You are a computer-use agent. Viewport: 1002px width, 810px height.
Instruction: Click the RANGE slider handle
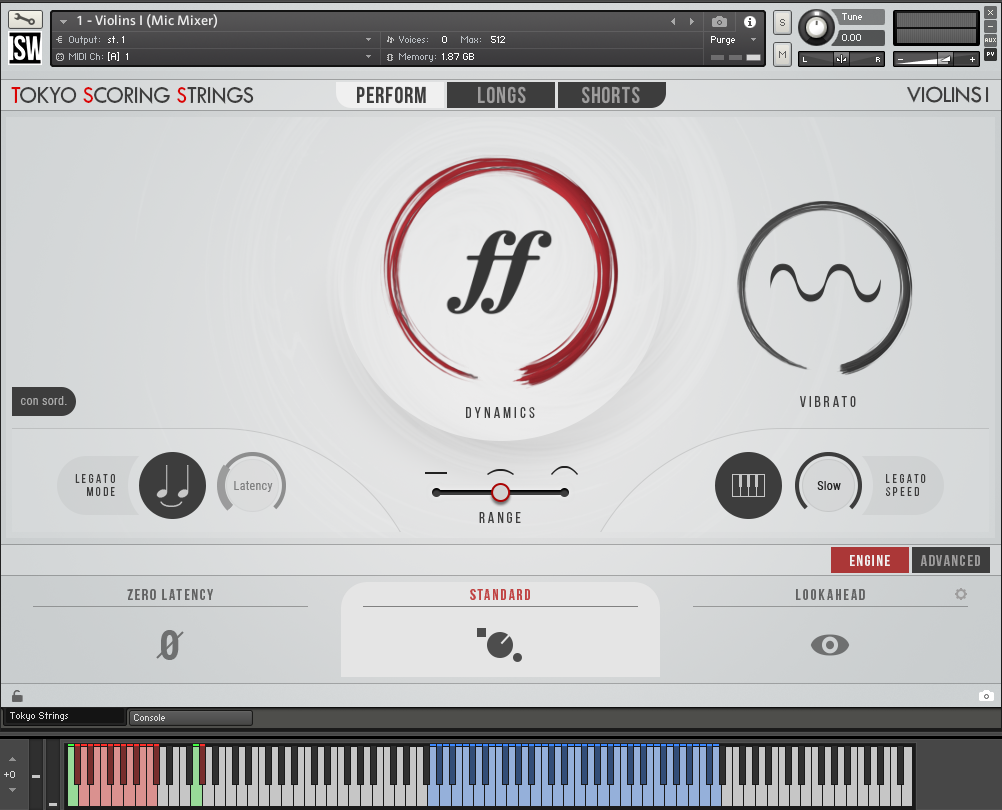[500, 493]
